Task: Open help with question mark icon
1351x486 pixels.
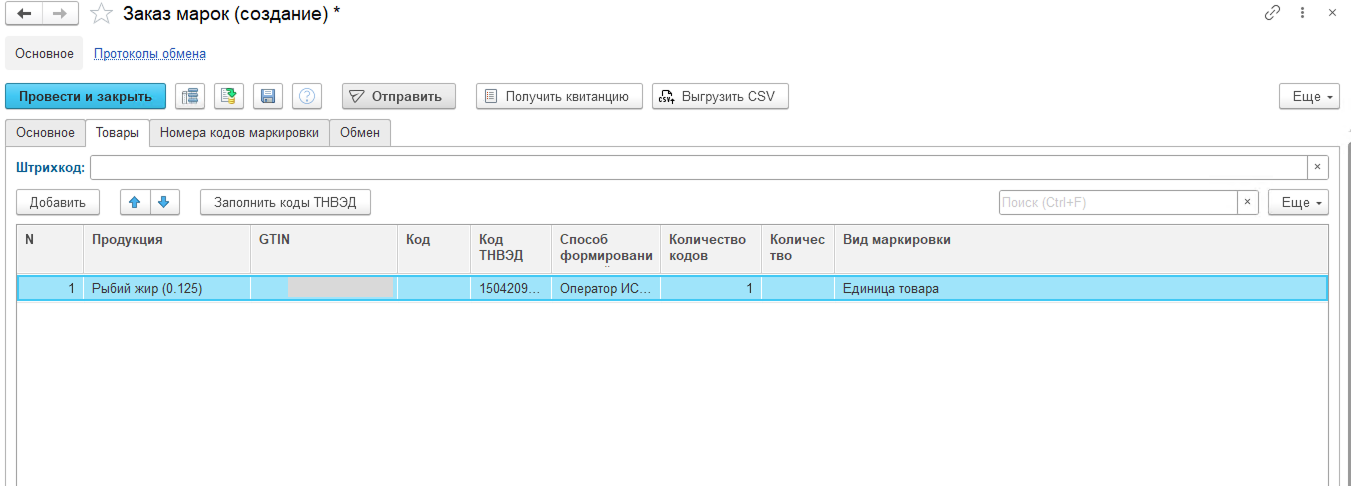Action: (x=307, y=96)
